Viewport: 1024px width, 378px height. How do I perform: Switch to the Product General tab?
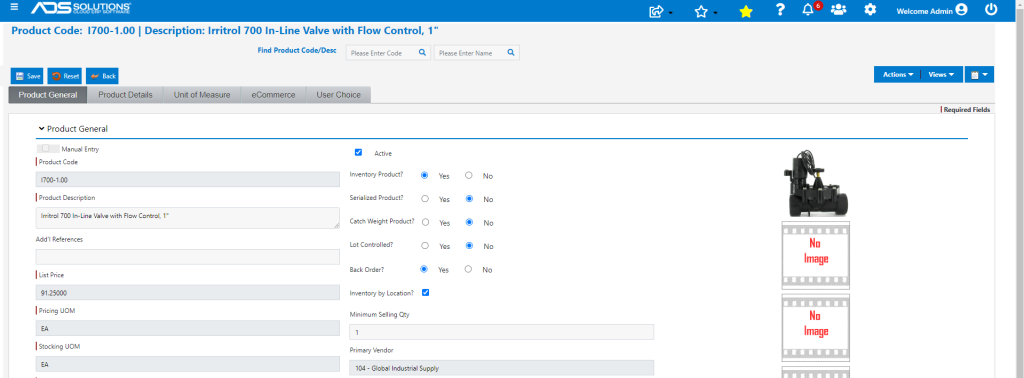[x=48, y=95]
